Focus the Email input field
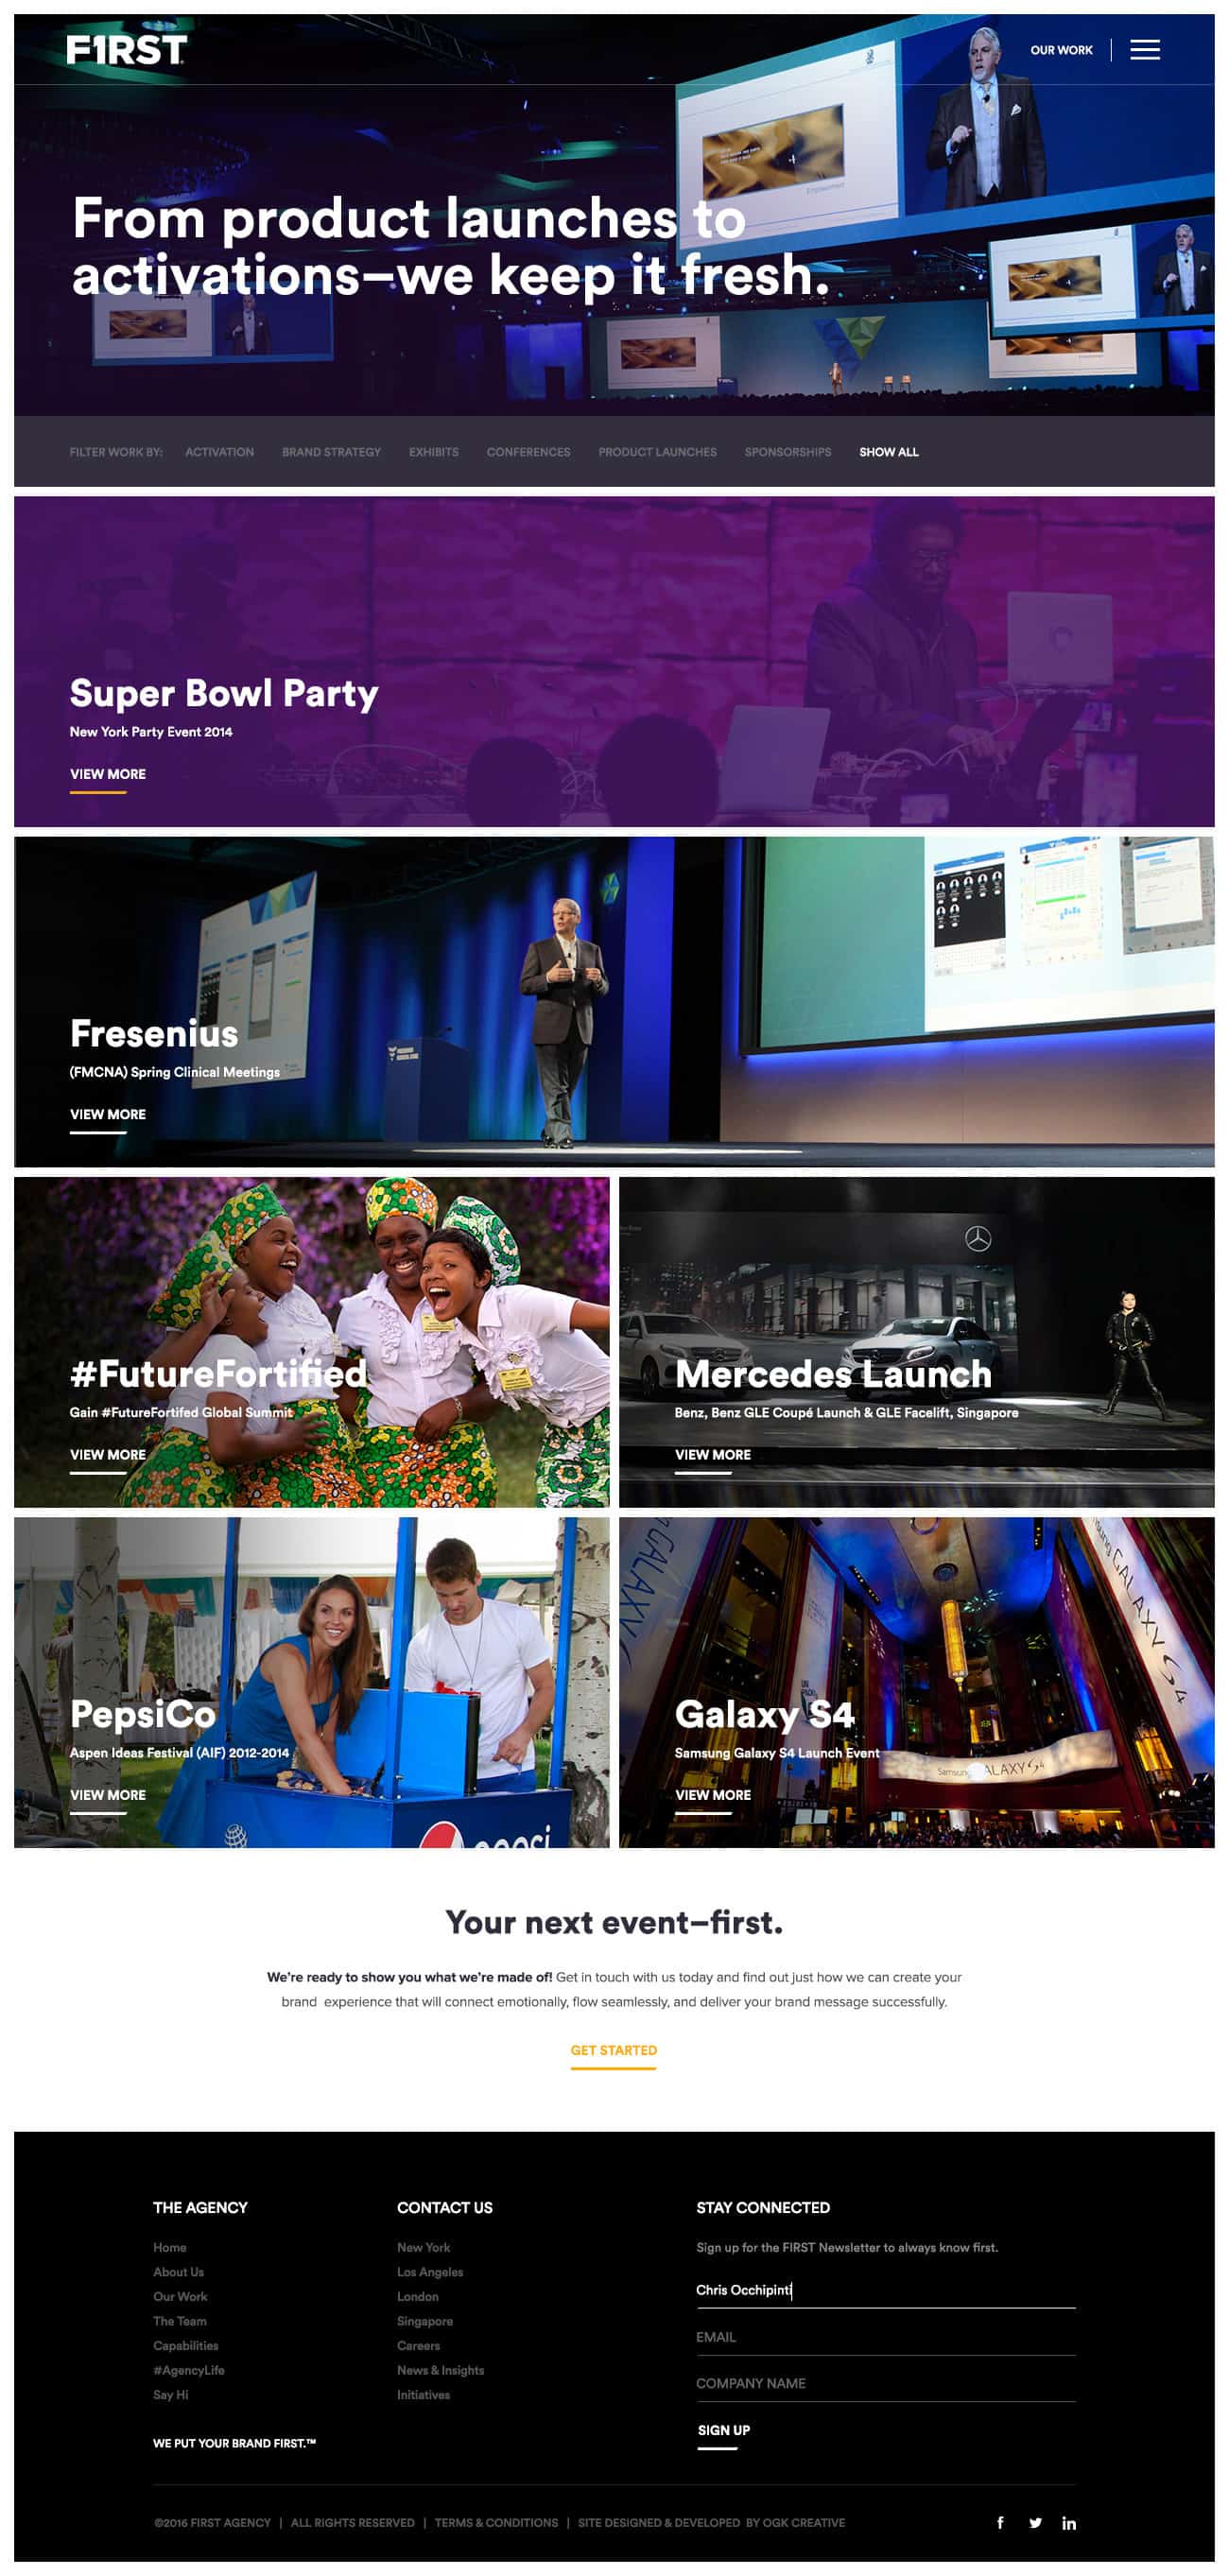This screenshot has height=2576, width=1229. tap(885, 2337)
